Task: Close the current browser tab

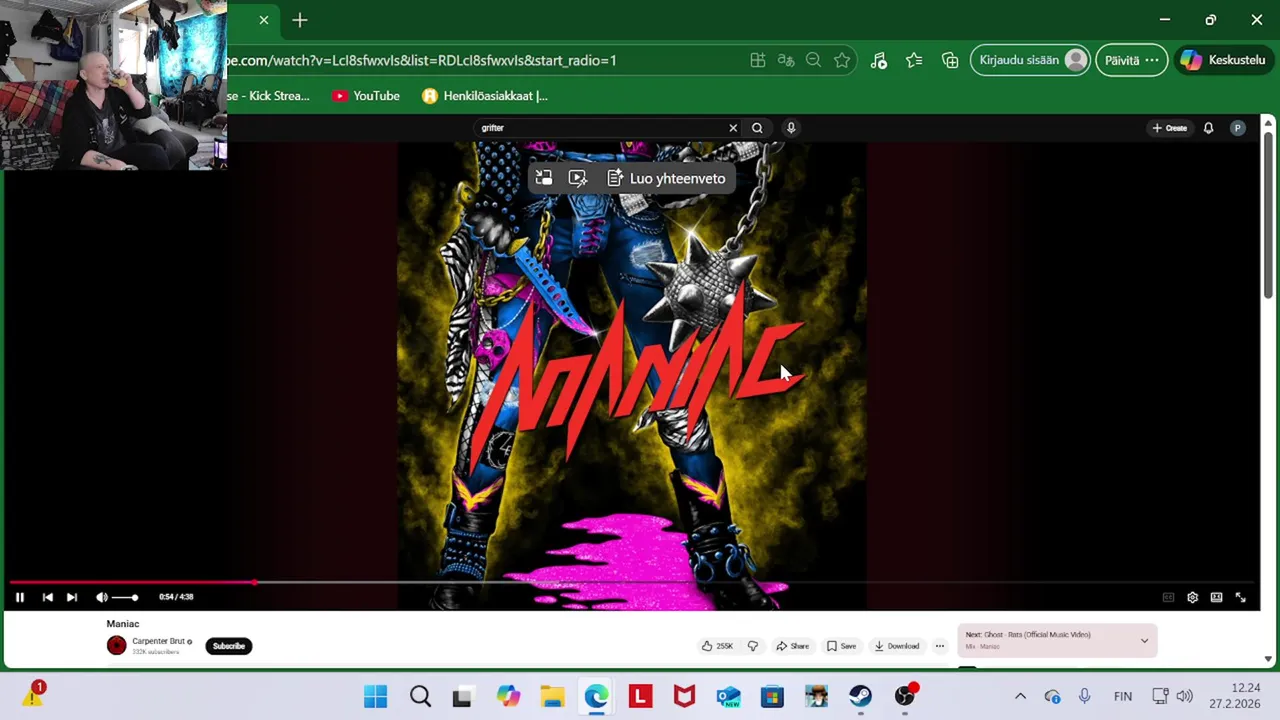Action: point(264,20)
